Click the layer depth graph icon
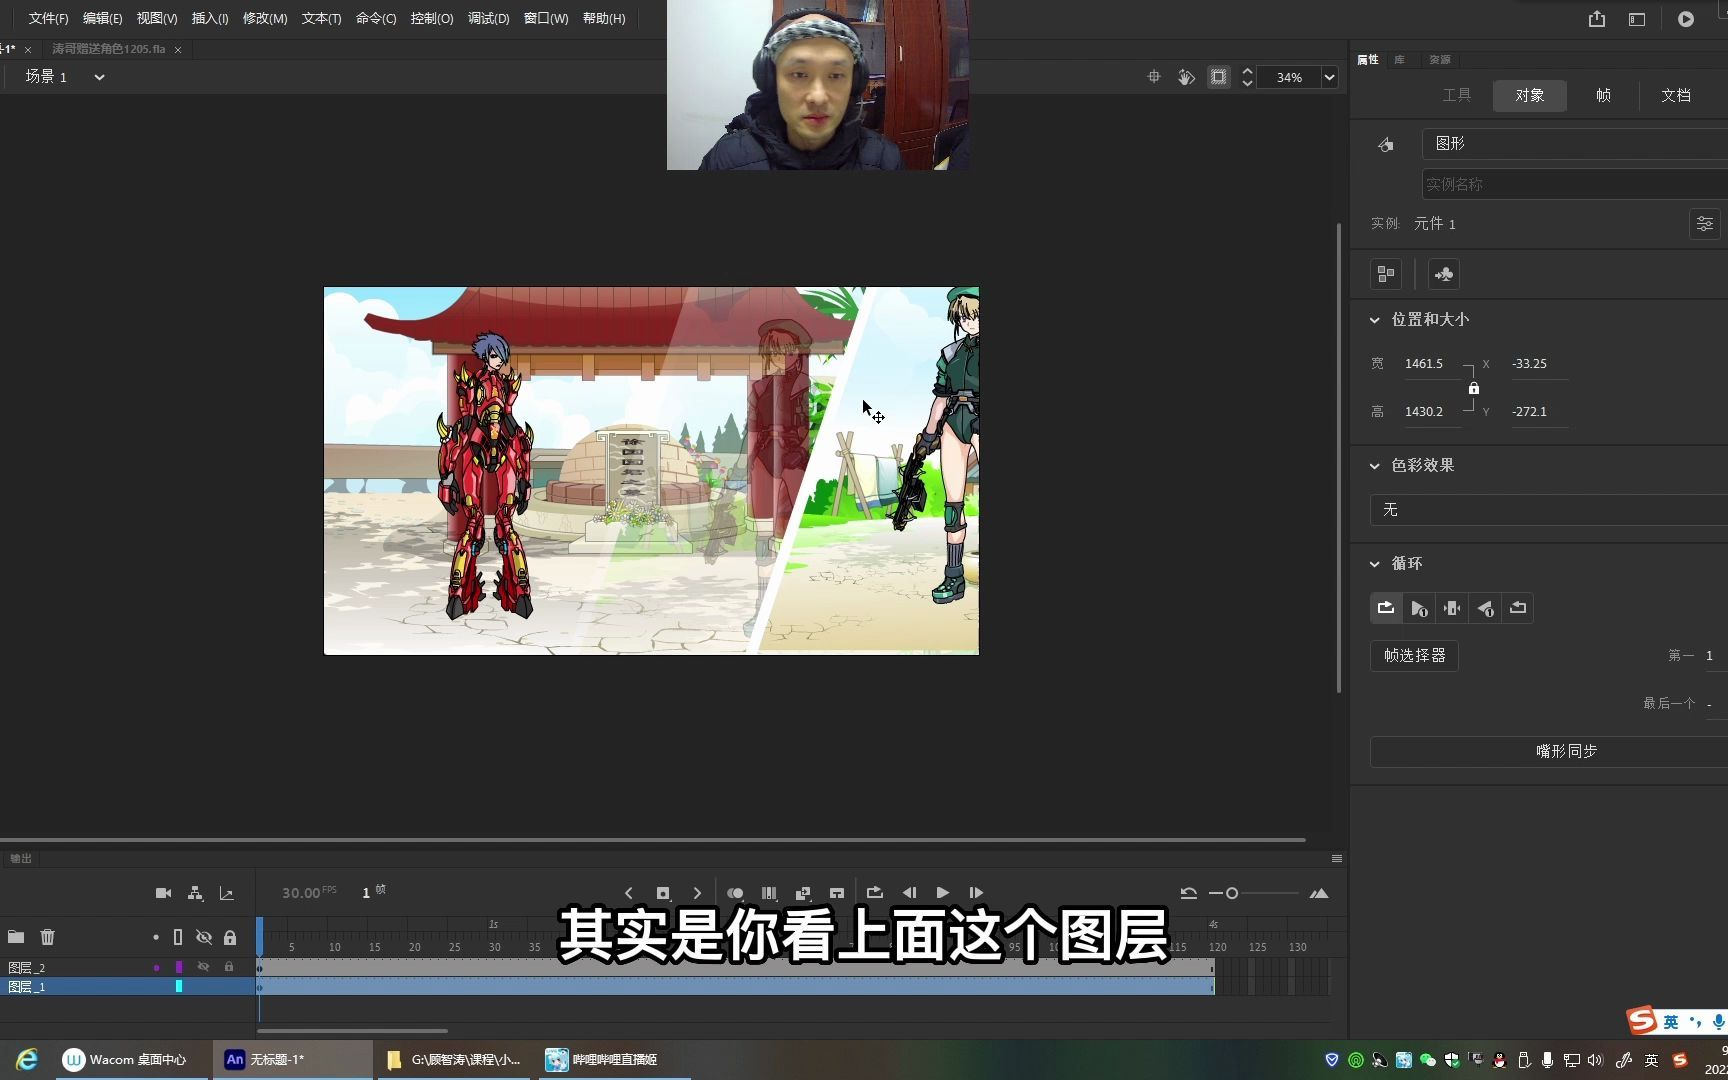Viewport: 1728px width, 1080px height. (x=227, y=893)
